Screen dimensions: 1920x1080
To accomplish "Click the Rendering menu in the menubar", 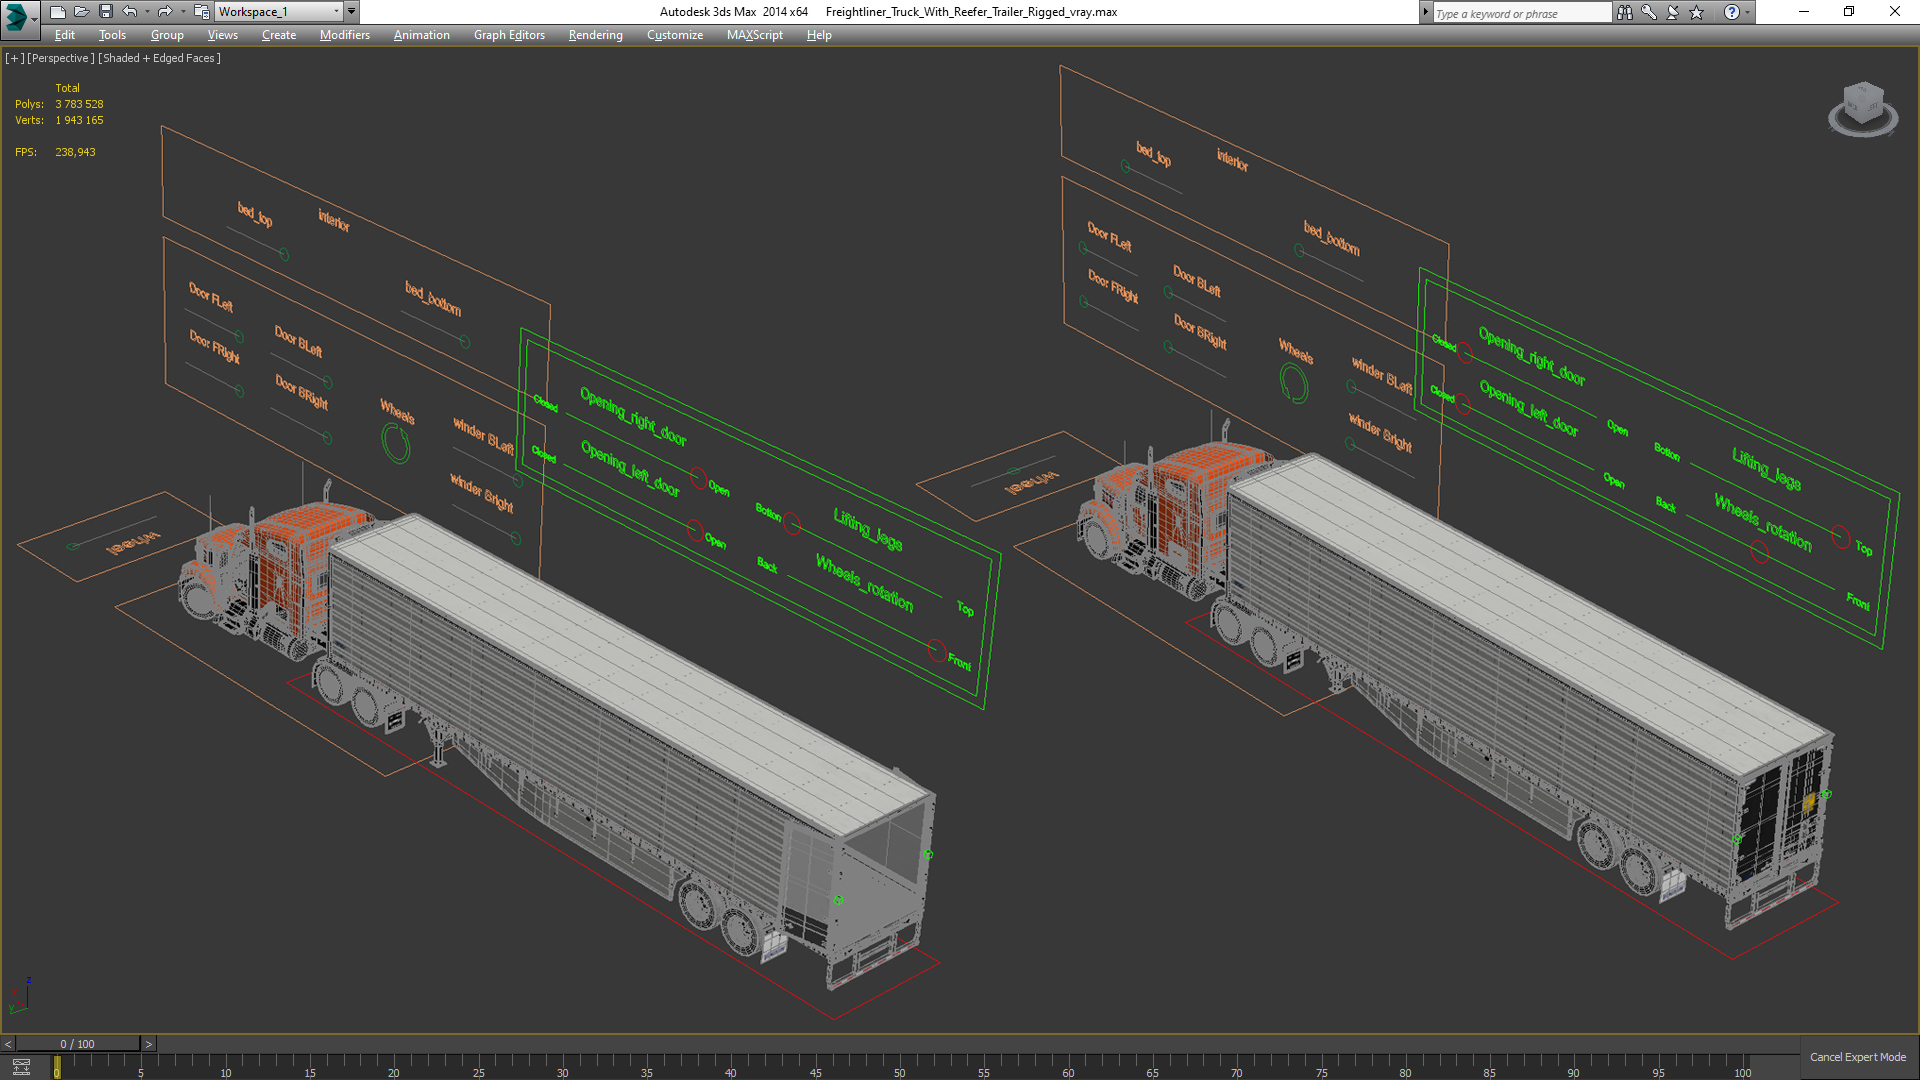I will (595, 34).
